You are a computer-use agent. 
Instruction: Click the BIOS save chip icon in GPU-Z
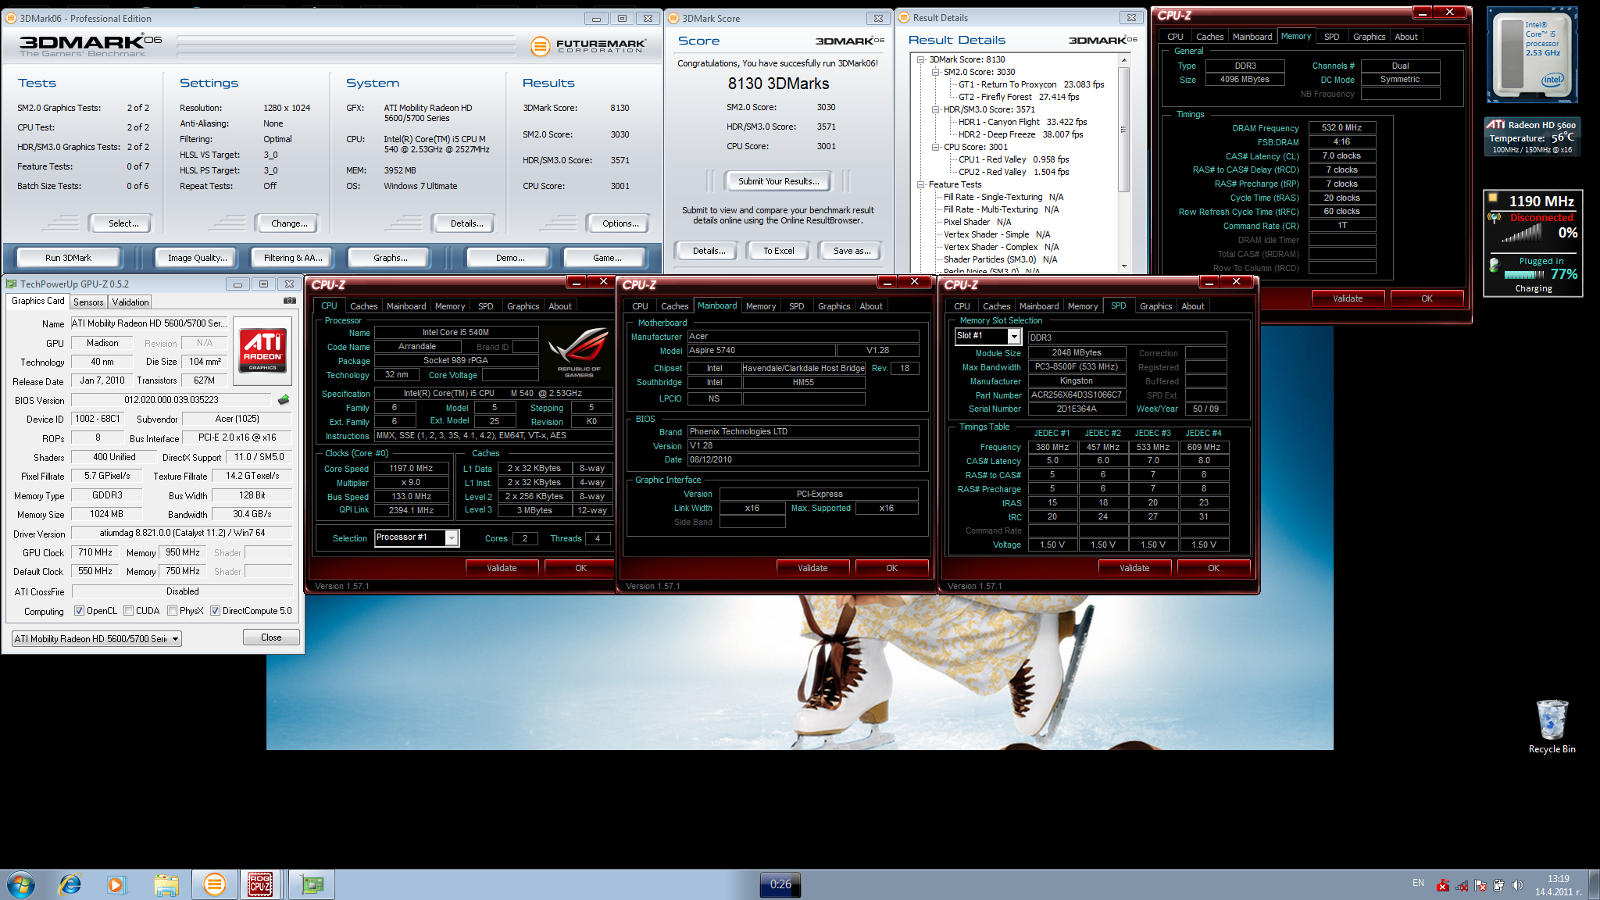283,400
